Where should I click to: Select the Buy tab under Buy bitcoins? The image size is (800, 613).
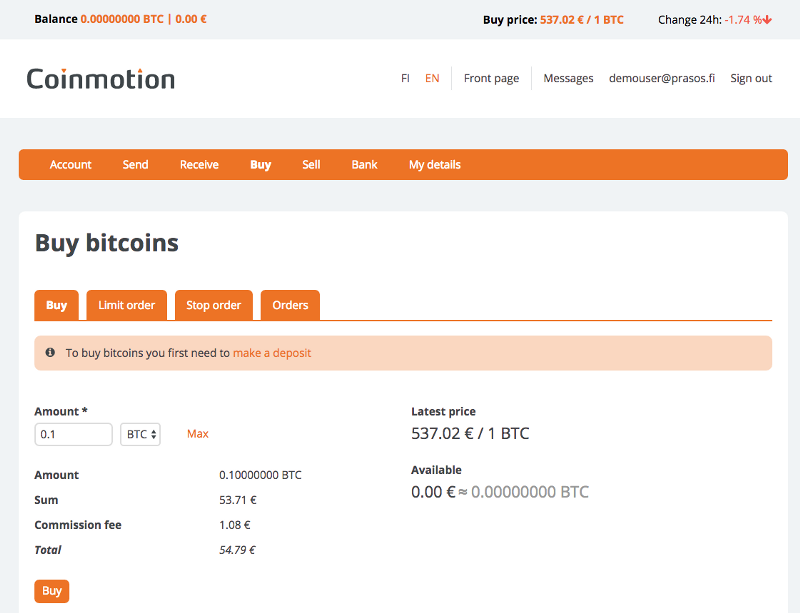click(57, 305)
